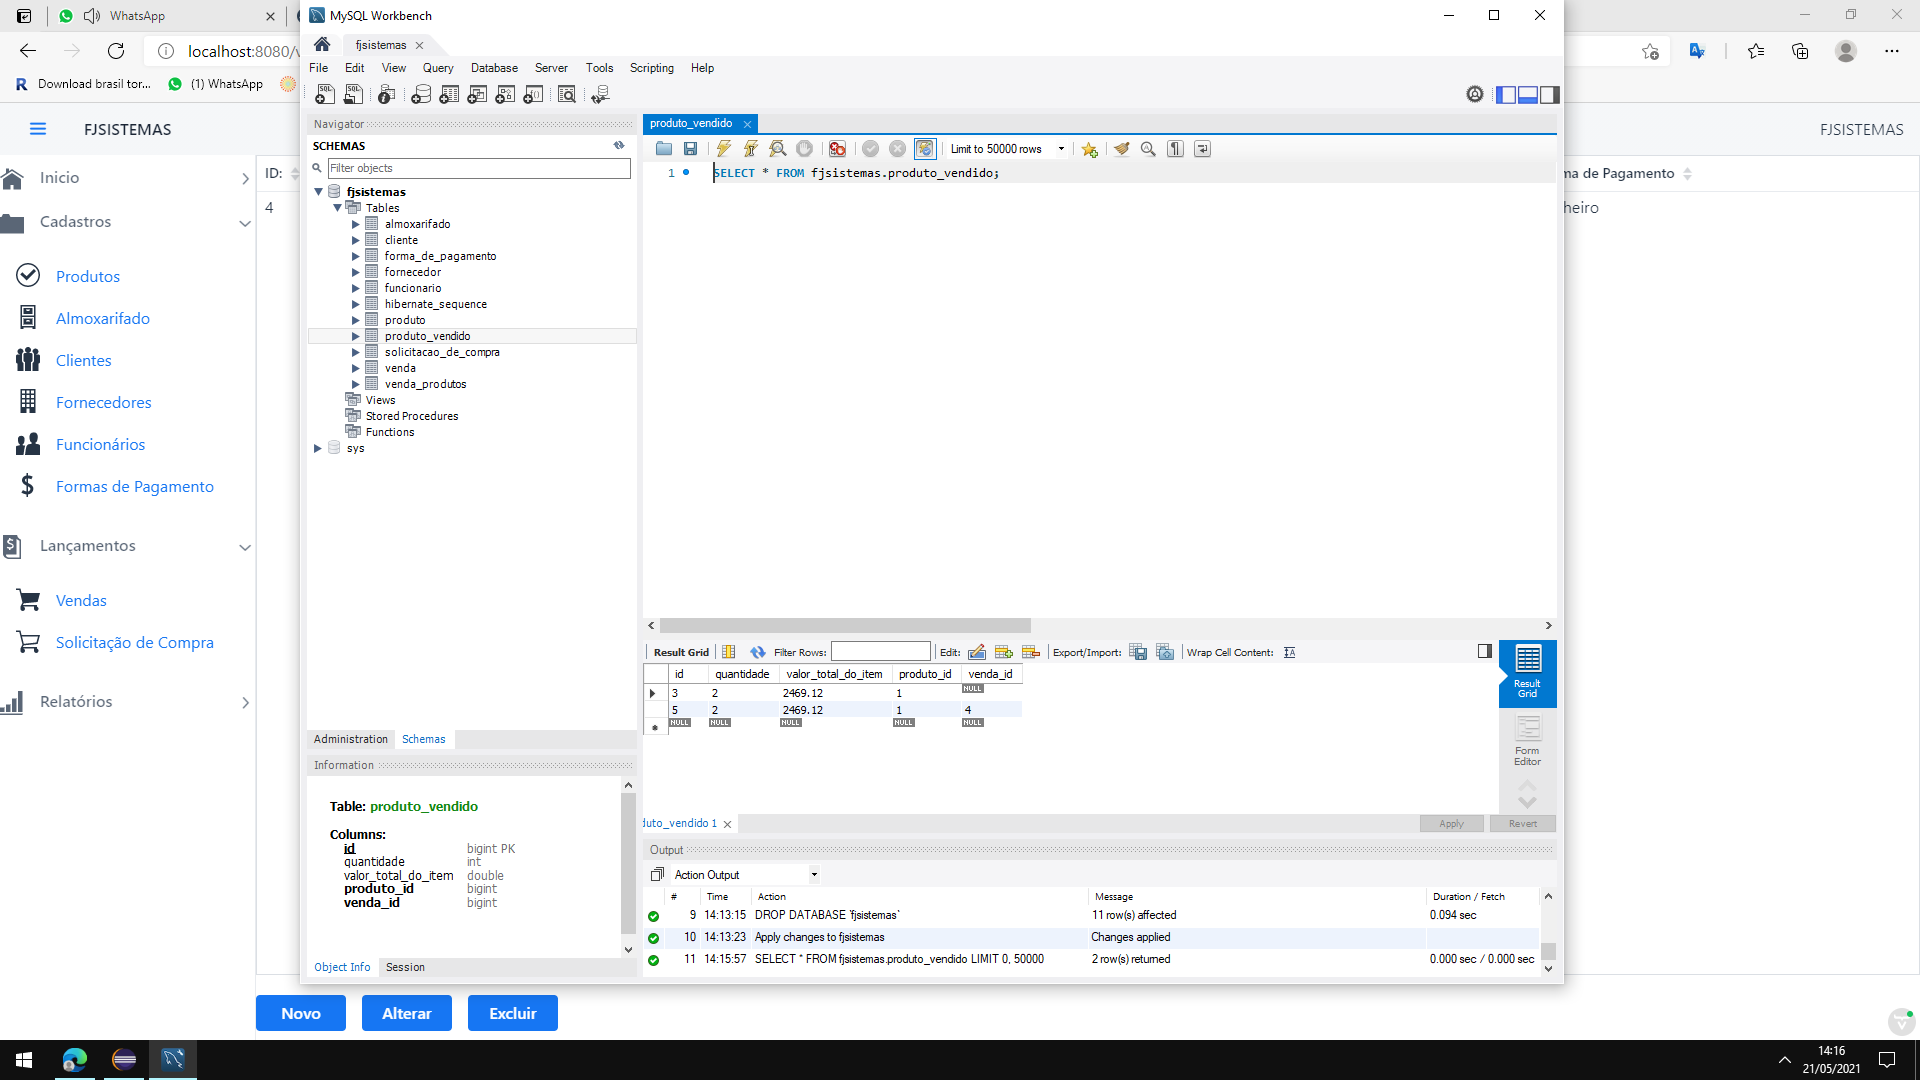Viewport: 1920px width, 1080px height.
Task: Toggle the bottom output panel visibility
Action: tap(1528, 95)
